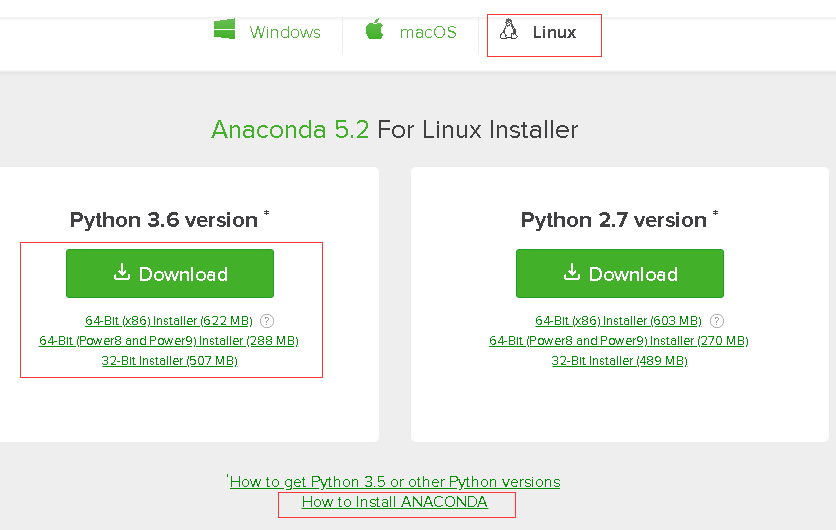Switch to the Windows tab
The height and width of the screenshot is (530, 836).
pos(267,32)
